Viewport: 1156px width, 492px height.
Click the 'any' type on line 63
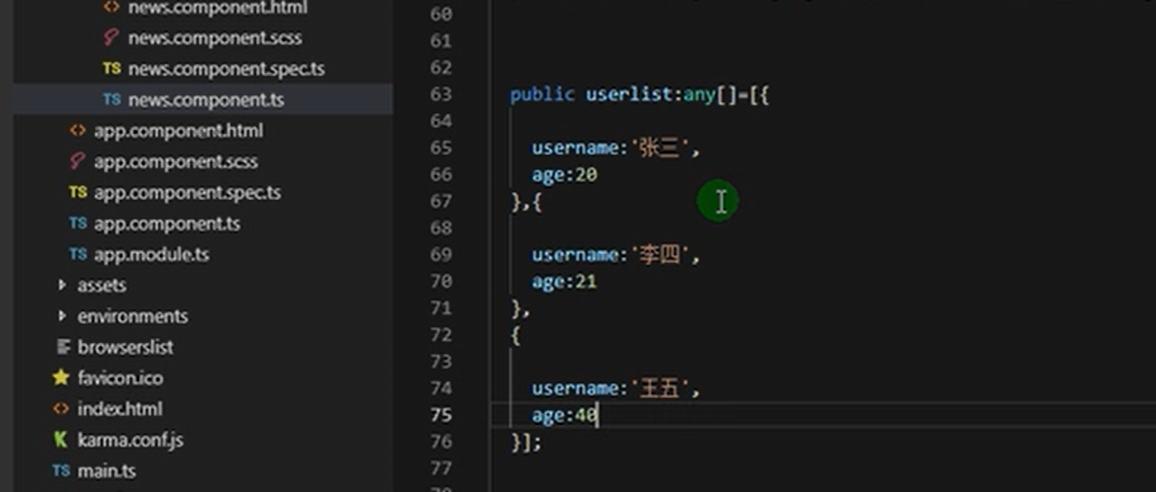699,95
